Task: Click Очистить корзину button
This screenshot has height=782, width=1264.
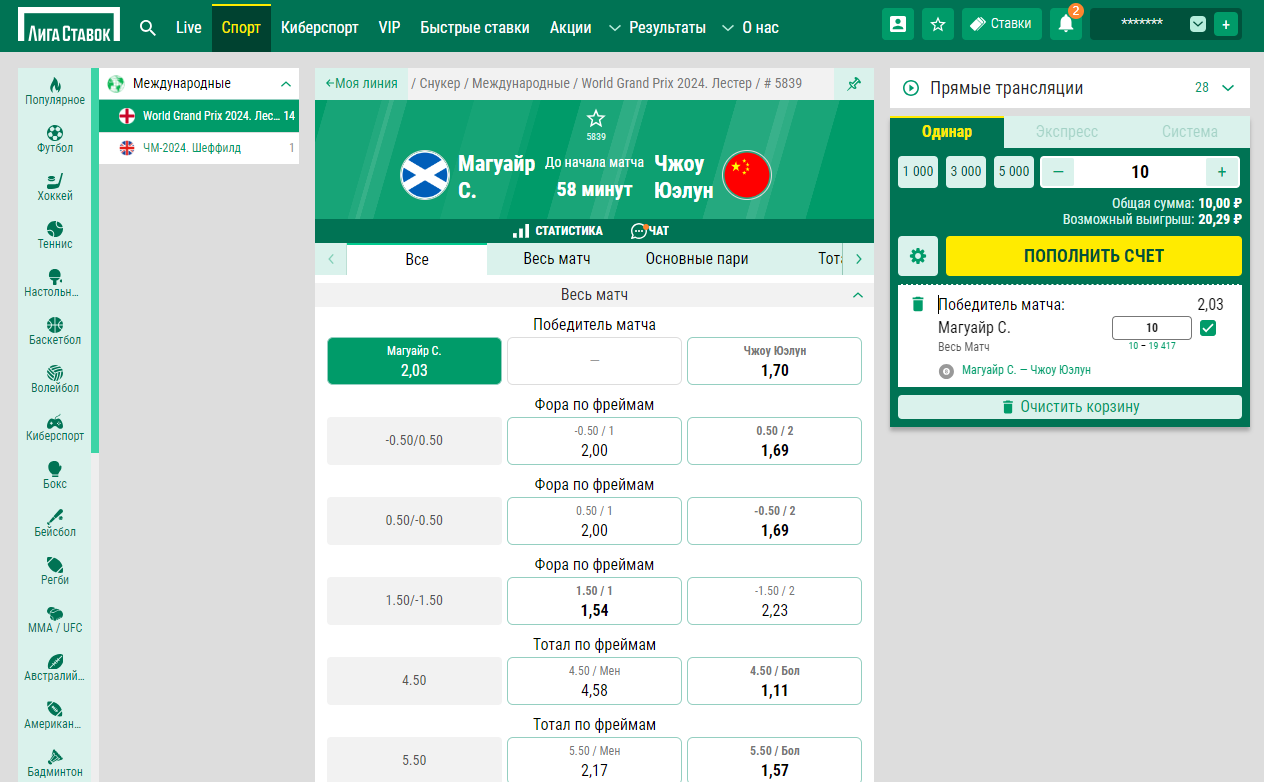Action: tap(1070, 407)
